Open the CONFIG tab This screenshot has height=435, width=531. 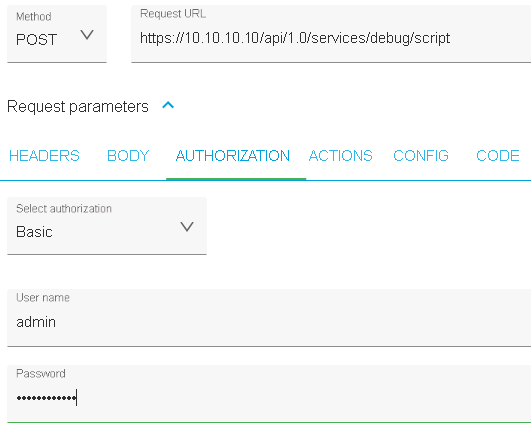(x=421, y=156)
